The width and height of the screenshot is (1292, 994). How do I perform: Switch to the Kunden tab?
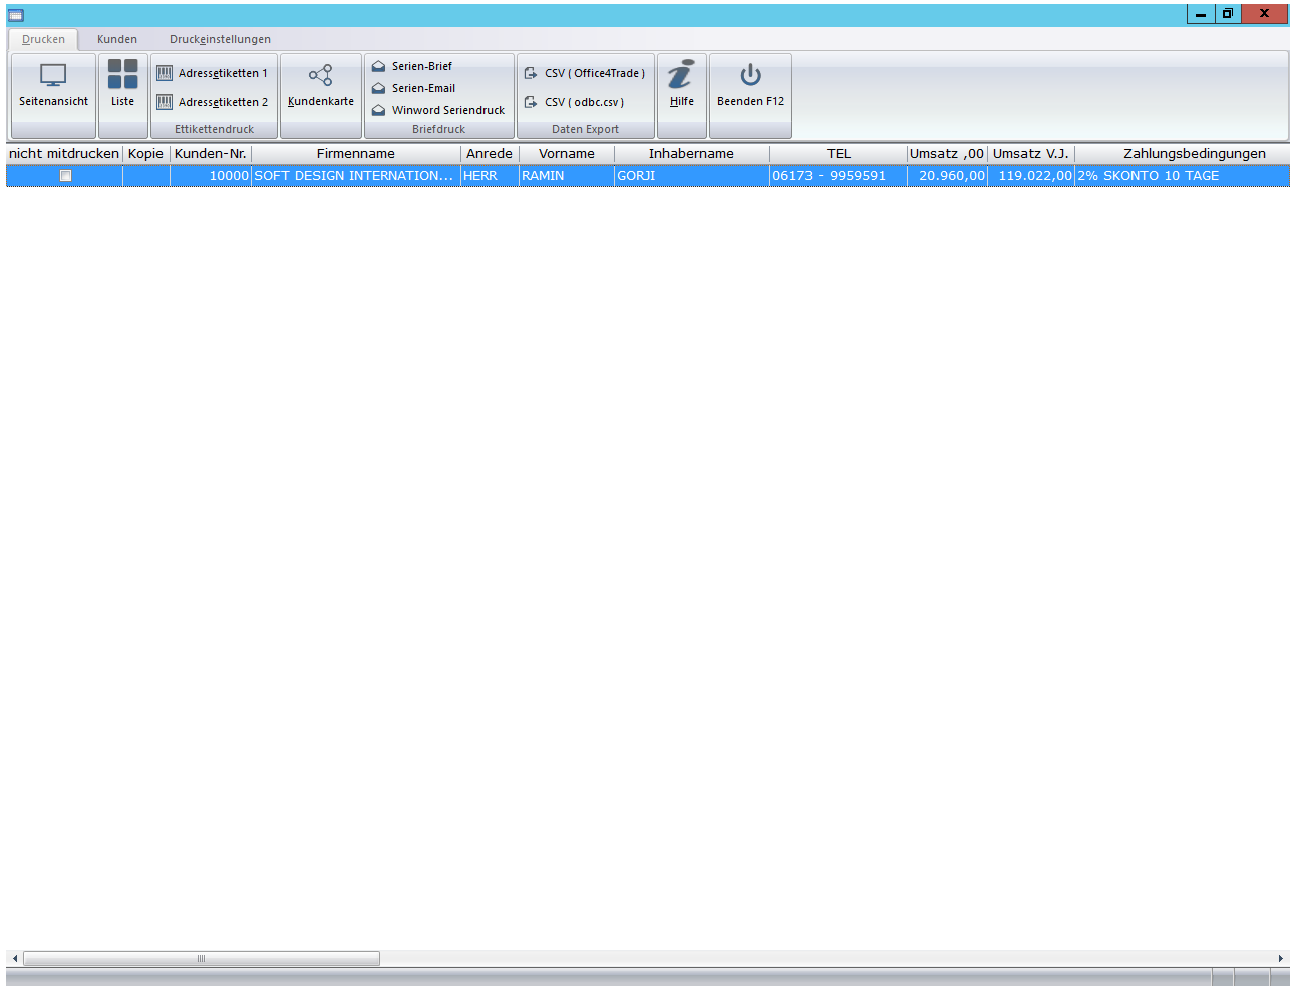point(117,39)
